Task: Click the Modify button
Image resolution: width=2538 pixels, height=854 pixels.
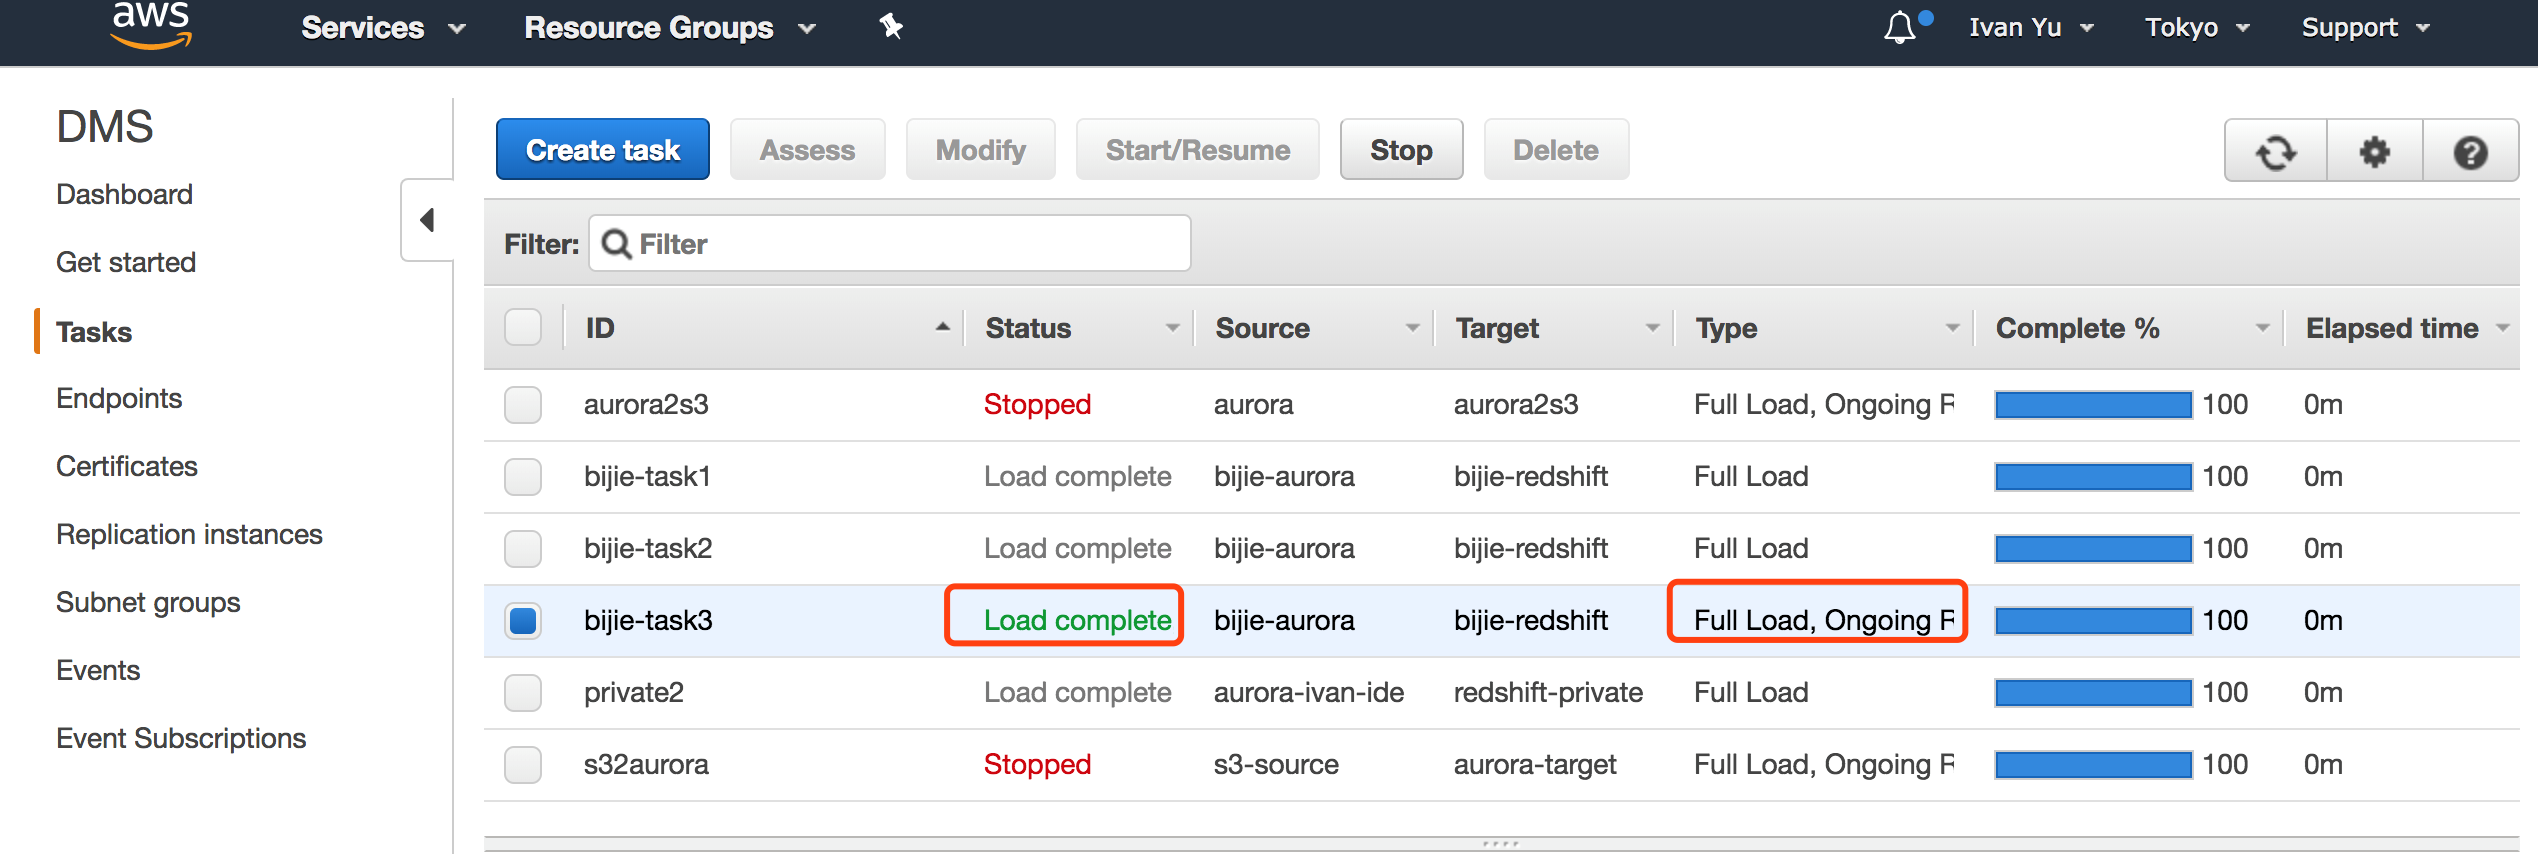Action: click(981, 150)
